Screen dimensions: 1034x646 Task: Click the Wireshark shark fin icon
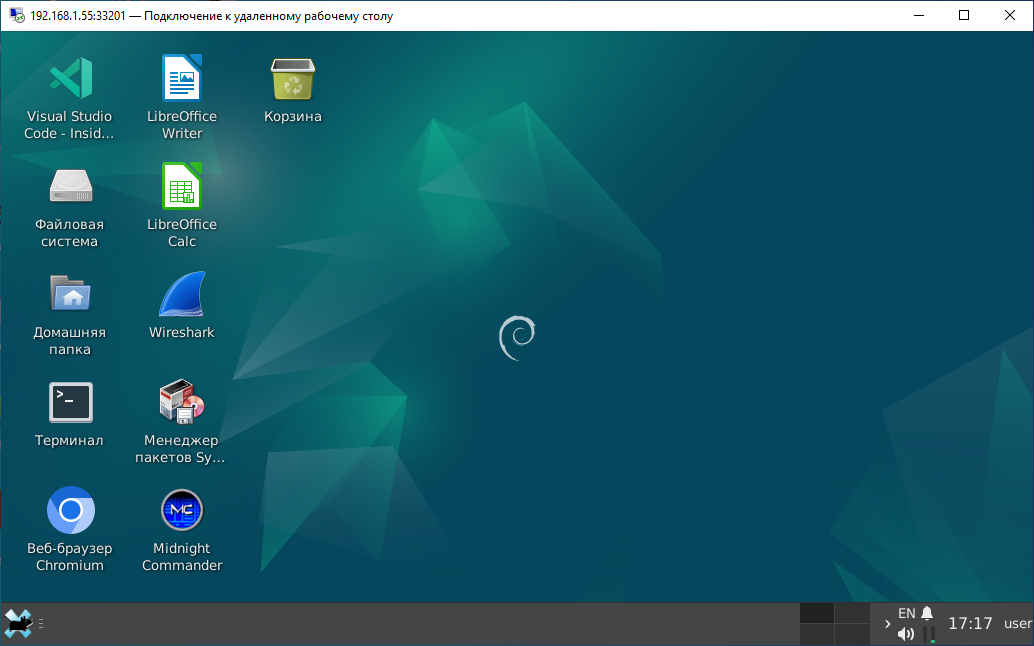click(182, 293)
